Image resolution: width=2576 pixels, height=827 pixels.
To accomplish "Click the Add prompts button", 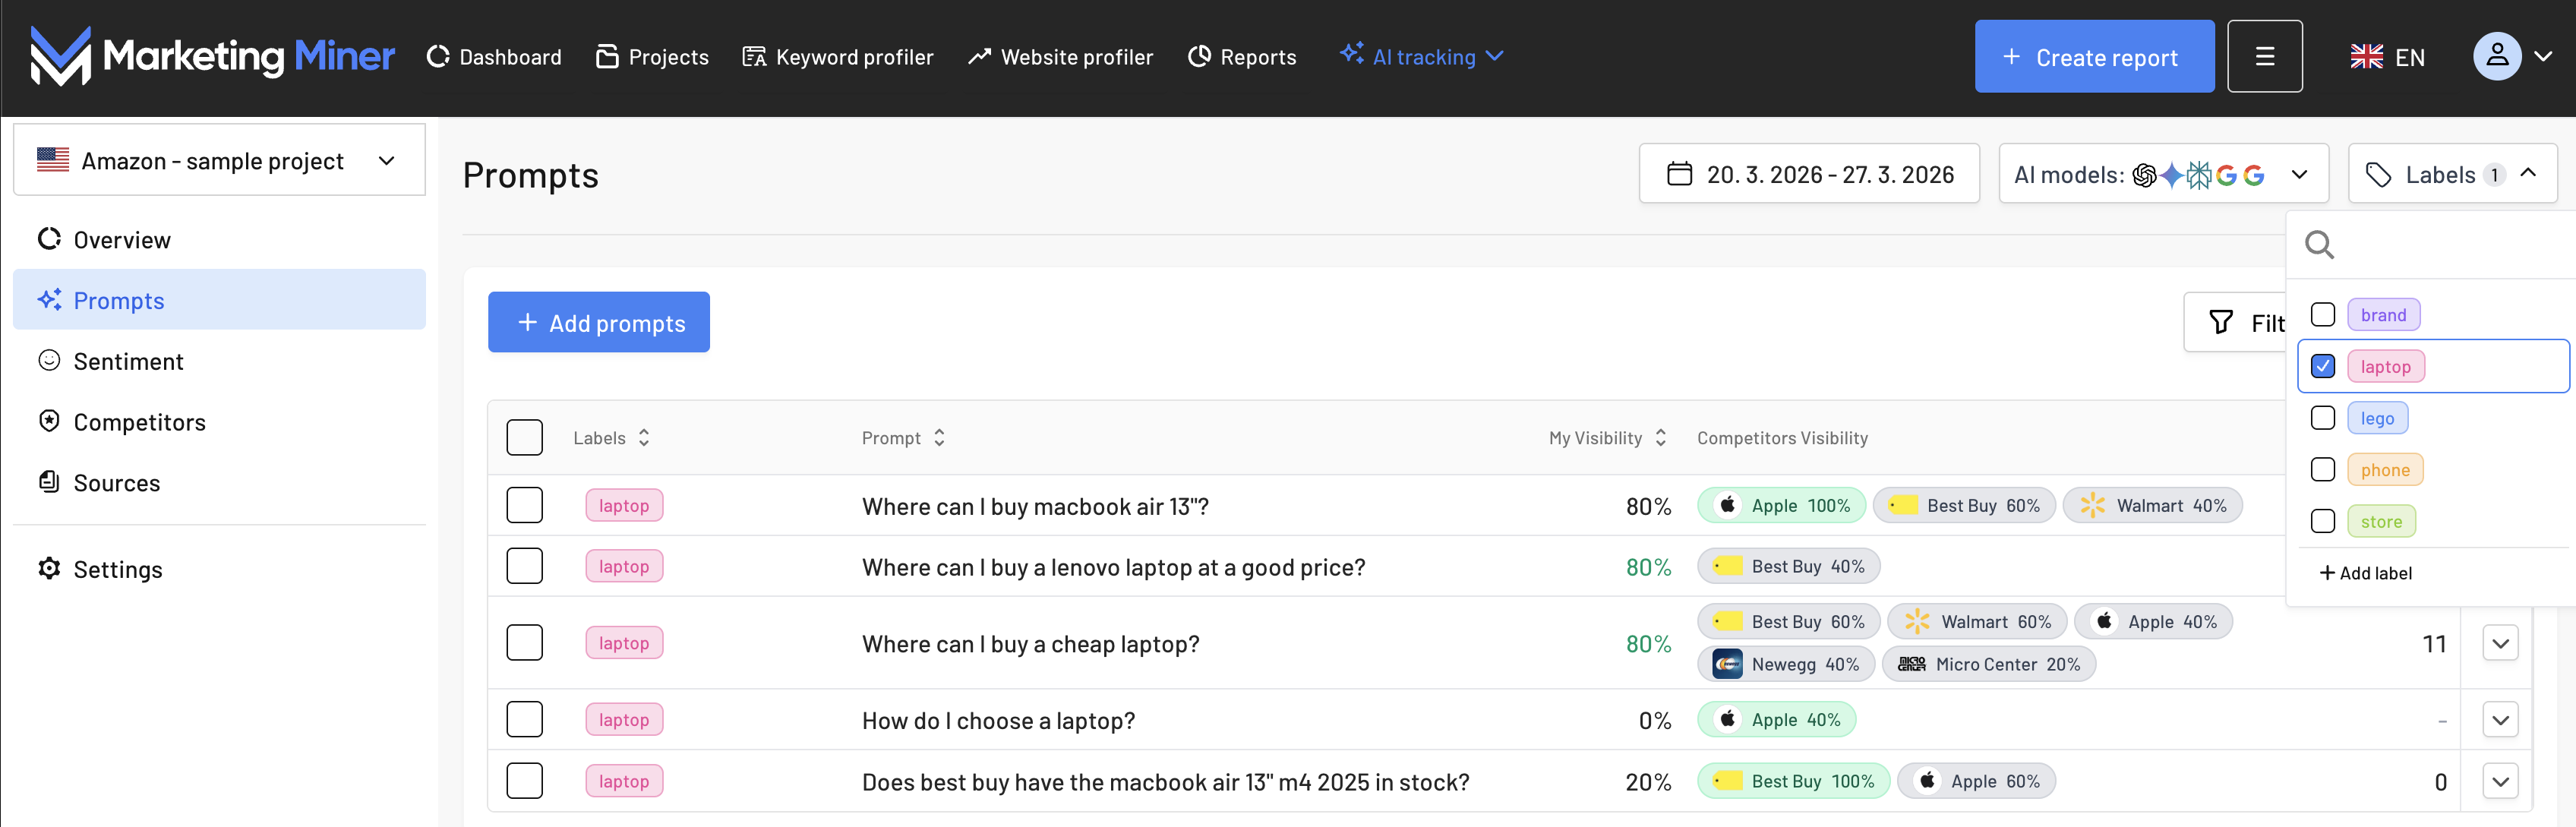I will (x=598, y=323).
